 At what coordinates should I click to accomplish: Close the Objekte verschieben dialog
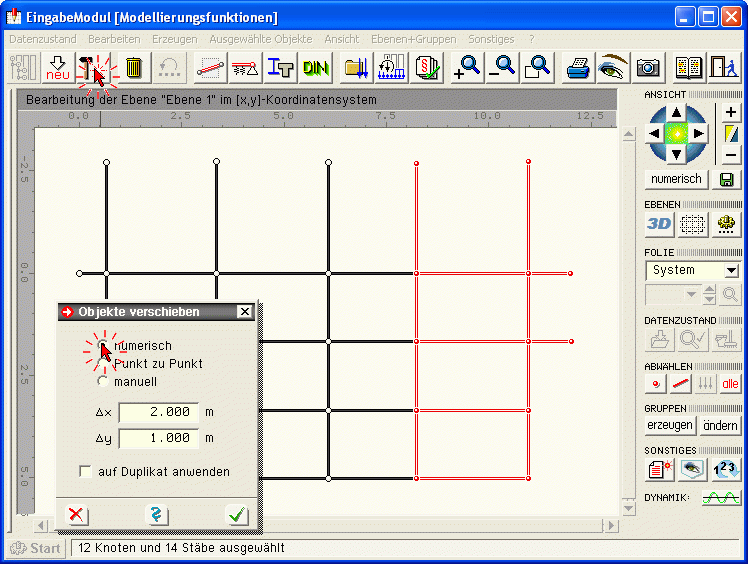pyautogui.click(x=244, y=312)
